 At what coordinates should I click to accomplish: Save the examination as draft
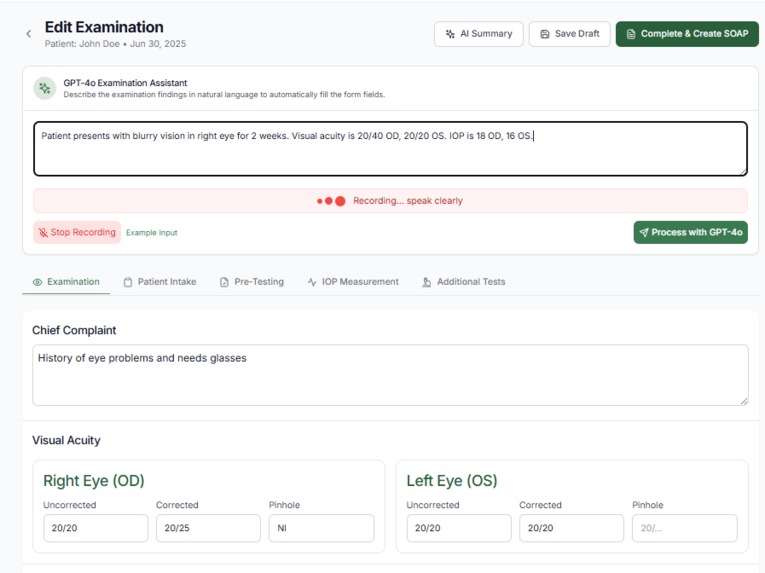569,34
